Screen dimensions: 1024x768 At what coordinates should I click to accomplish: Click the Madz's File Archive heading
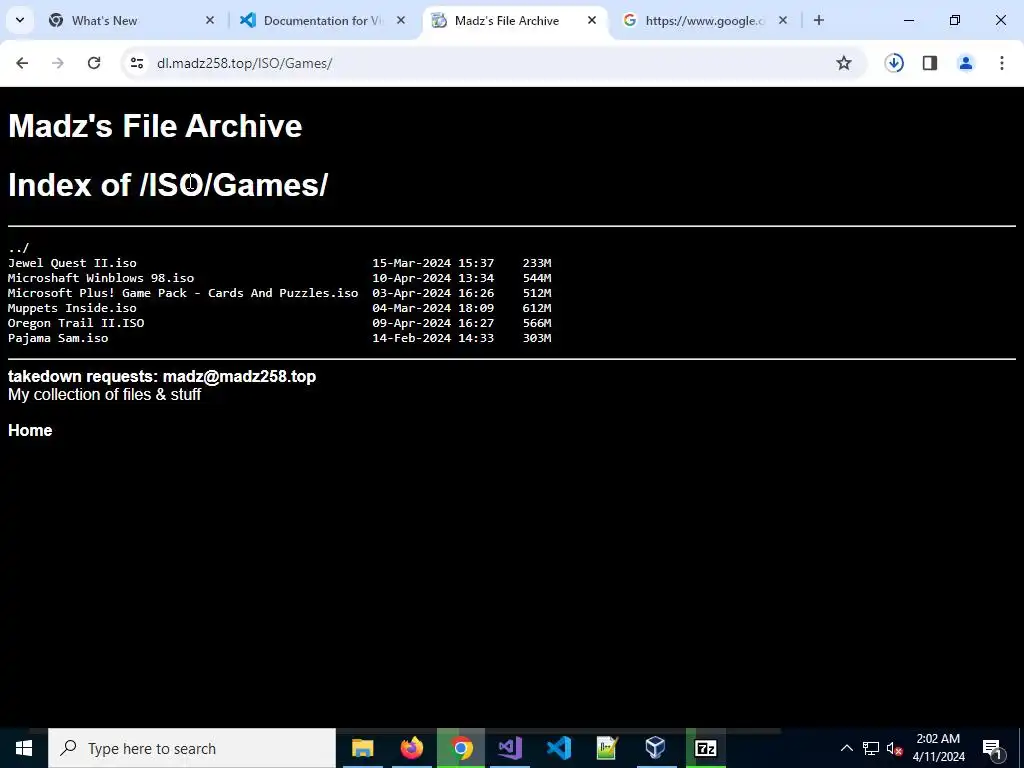[155, 125]
